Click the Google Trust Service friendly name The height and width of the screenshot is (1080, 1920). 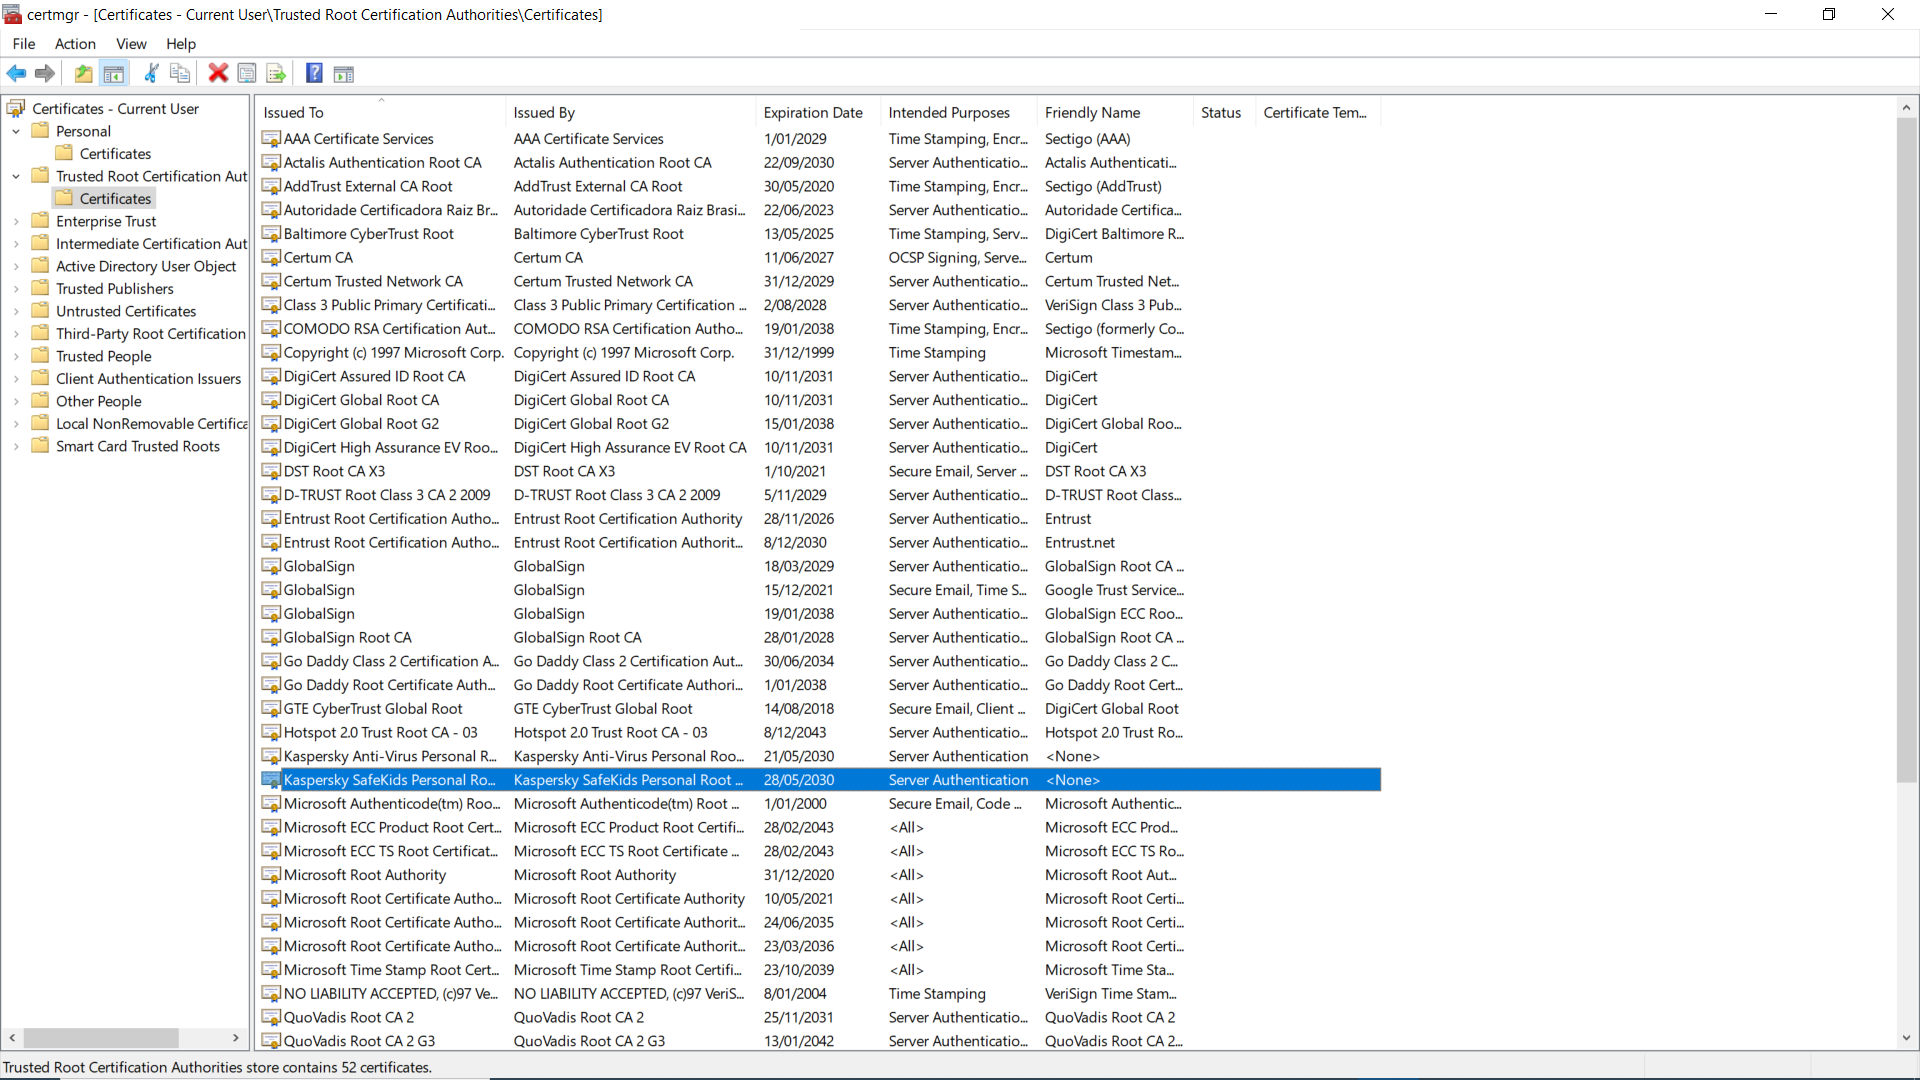click(x=1114, y=590)
